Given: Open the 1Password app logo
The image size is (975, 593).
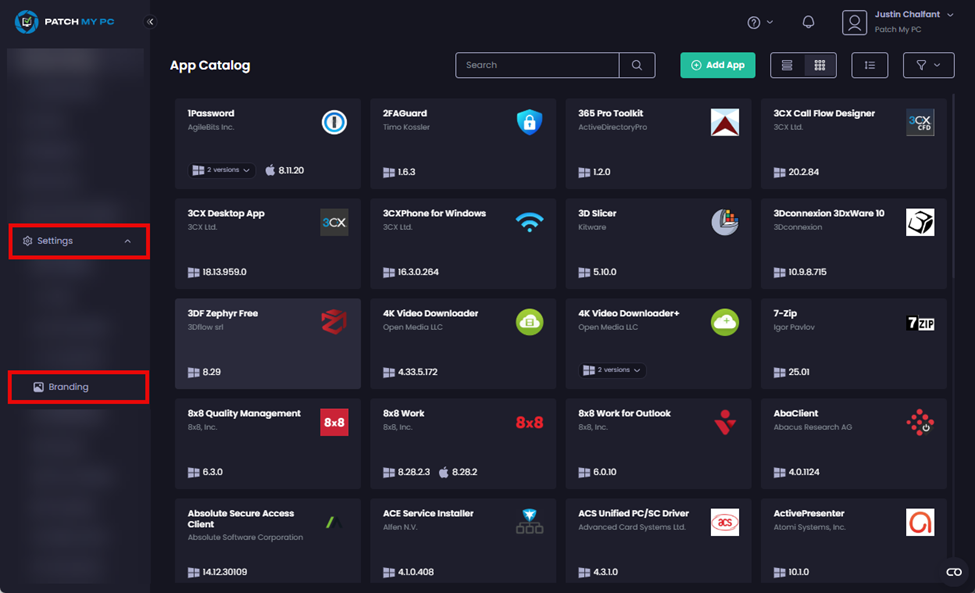Looking at the screenshot, I should (334, 122).
